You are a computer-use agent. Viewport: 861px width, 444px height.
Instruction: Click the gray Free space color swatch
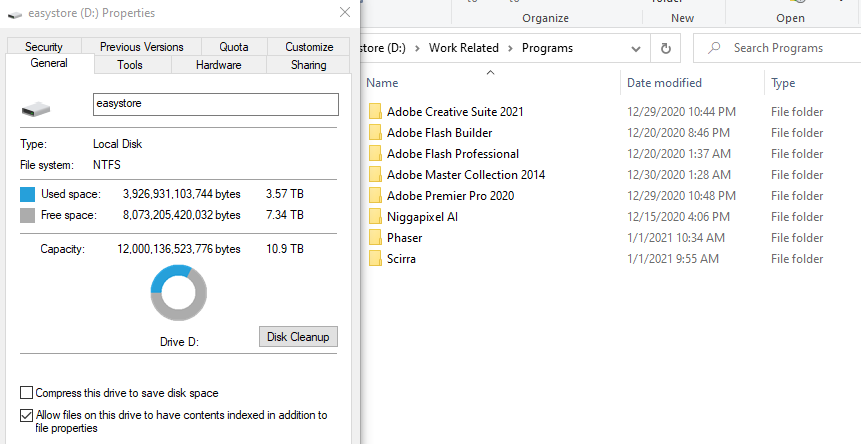pos(27,215)
